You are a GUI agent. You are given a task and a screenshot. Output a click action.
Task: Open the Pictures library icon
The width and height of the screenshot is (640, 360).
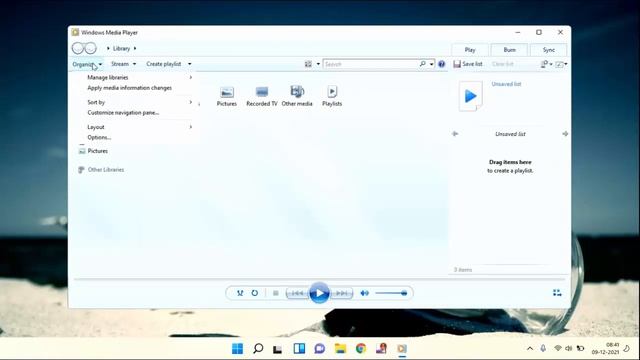pyautogui.click(x=227, y=96)
